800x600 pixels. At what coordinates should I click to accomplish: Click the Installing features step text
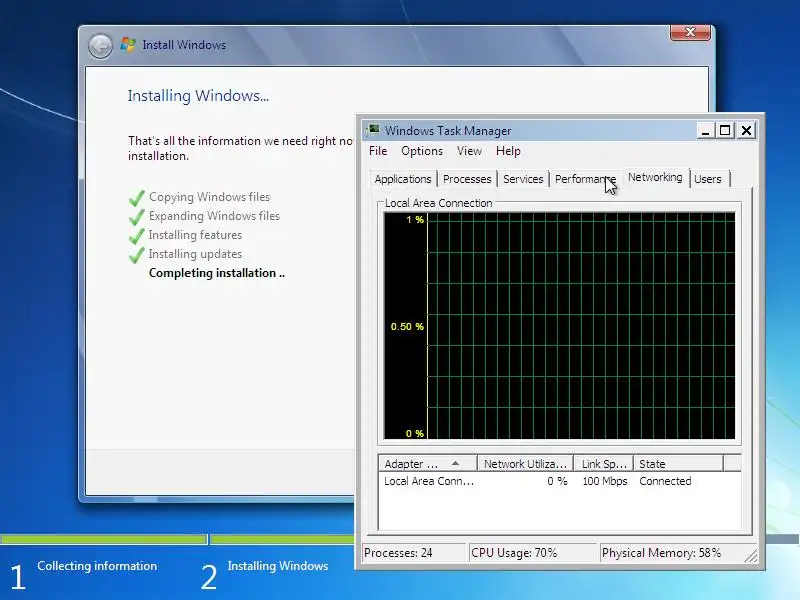tap(195, 235)
